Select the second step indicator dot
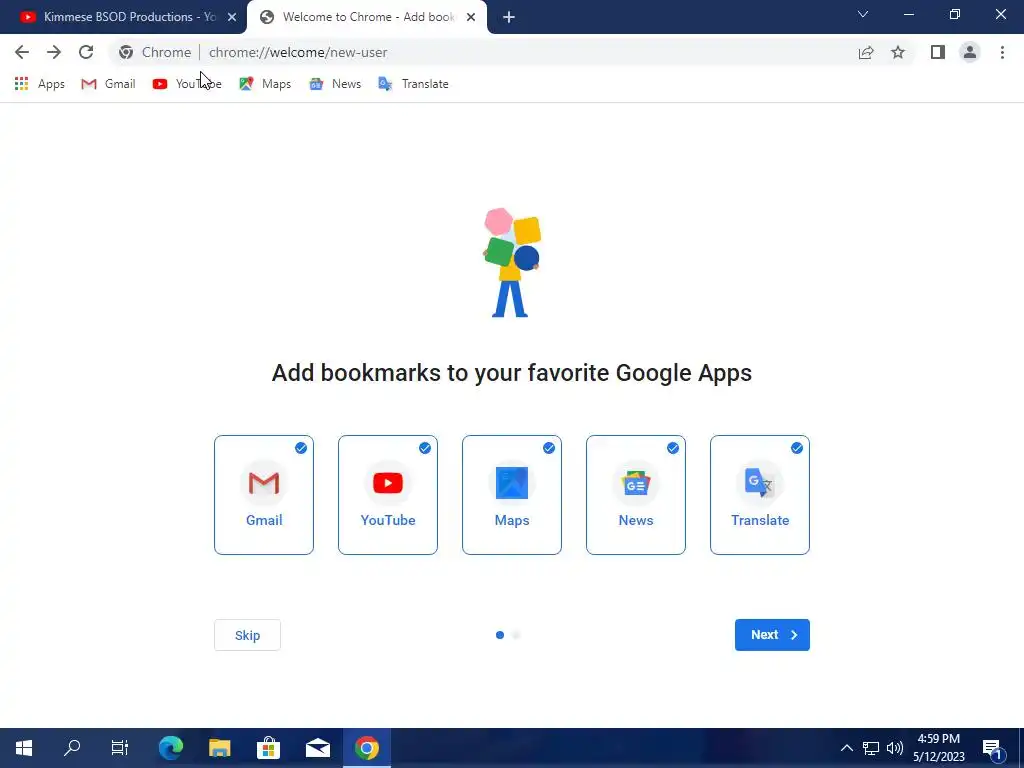The height and width of the screenshot is (768, 1024). [516, 635]
